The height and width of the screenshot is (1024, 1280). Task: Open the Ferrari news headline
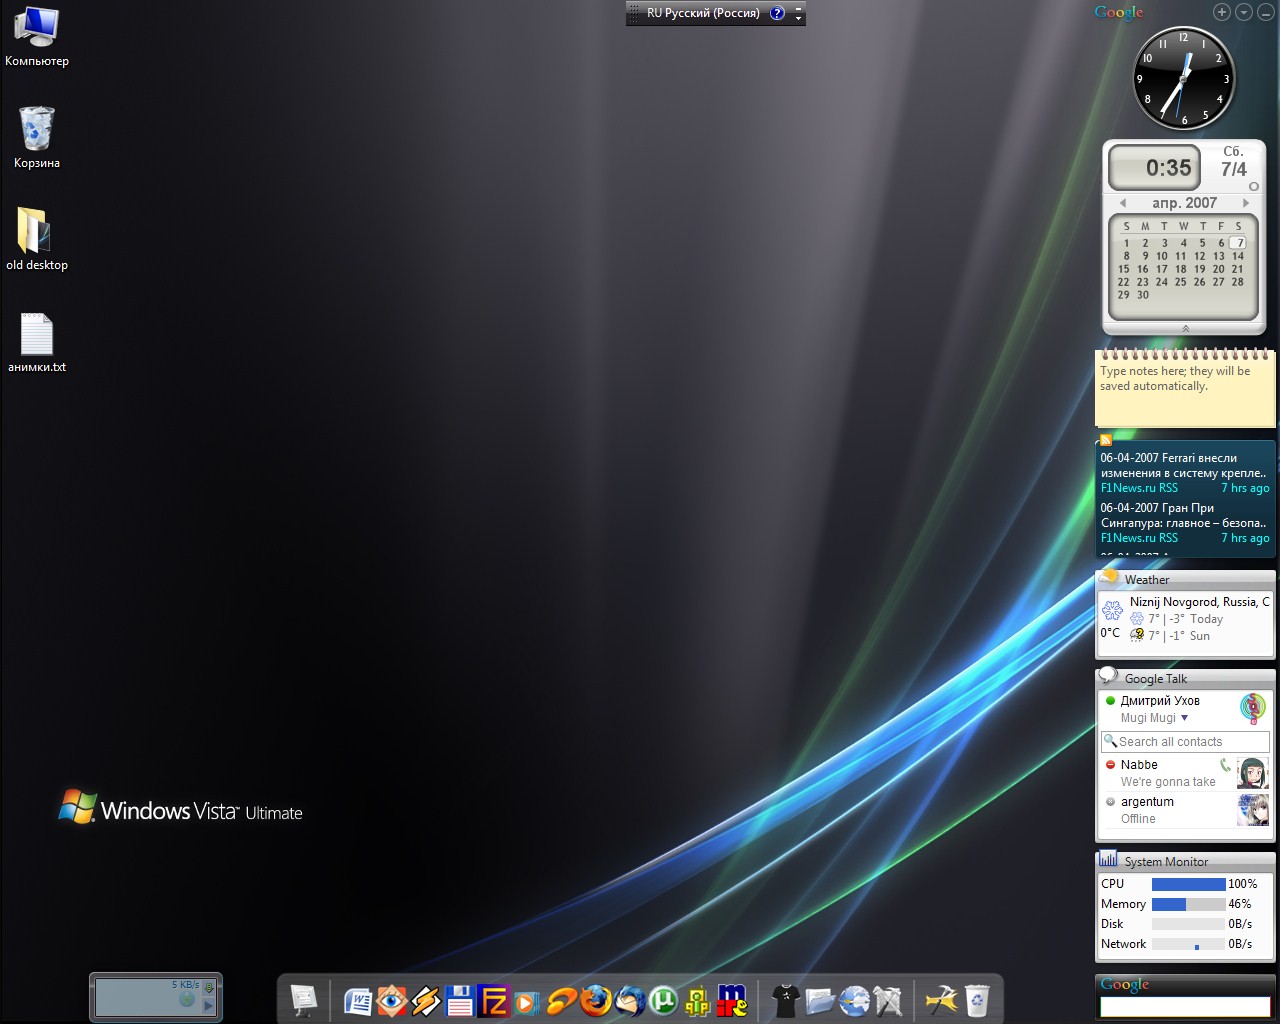(x=1184, y=465)
